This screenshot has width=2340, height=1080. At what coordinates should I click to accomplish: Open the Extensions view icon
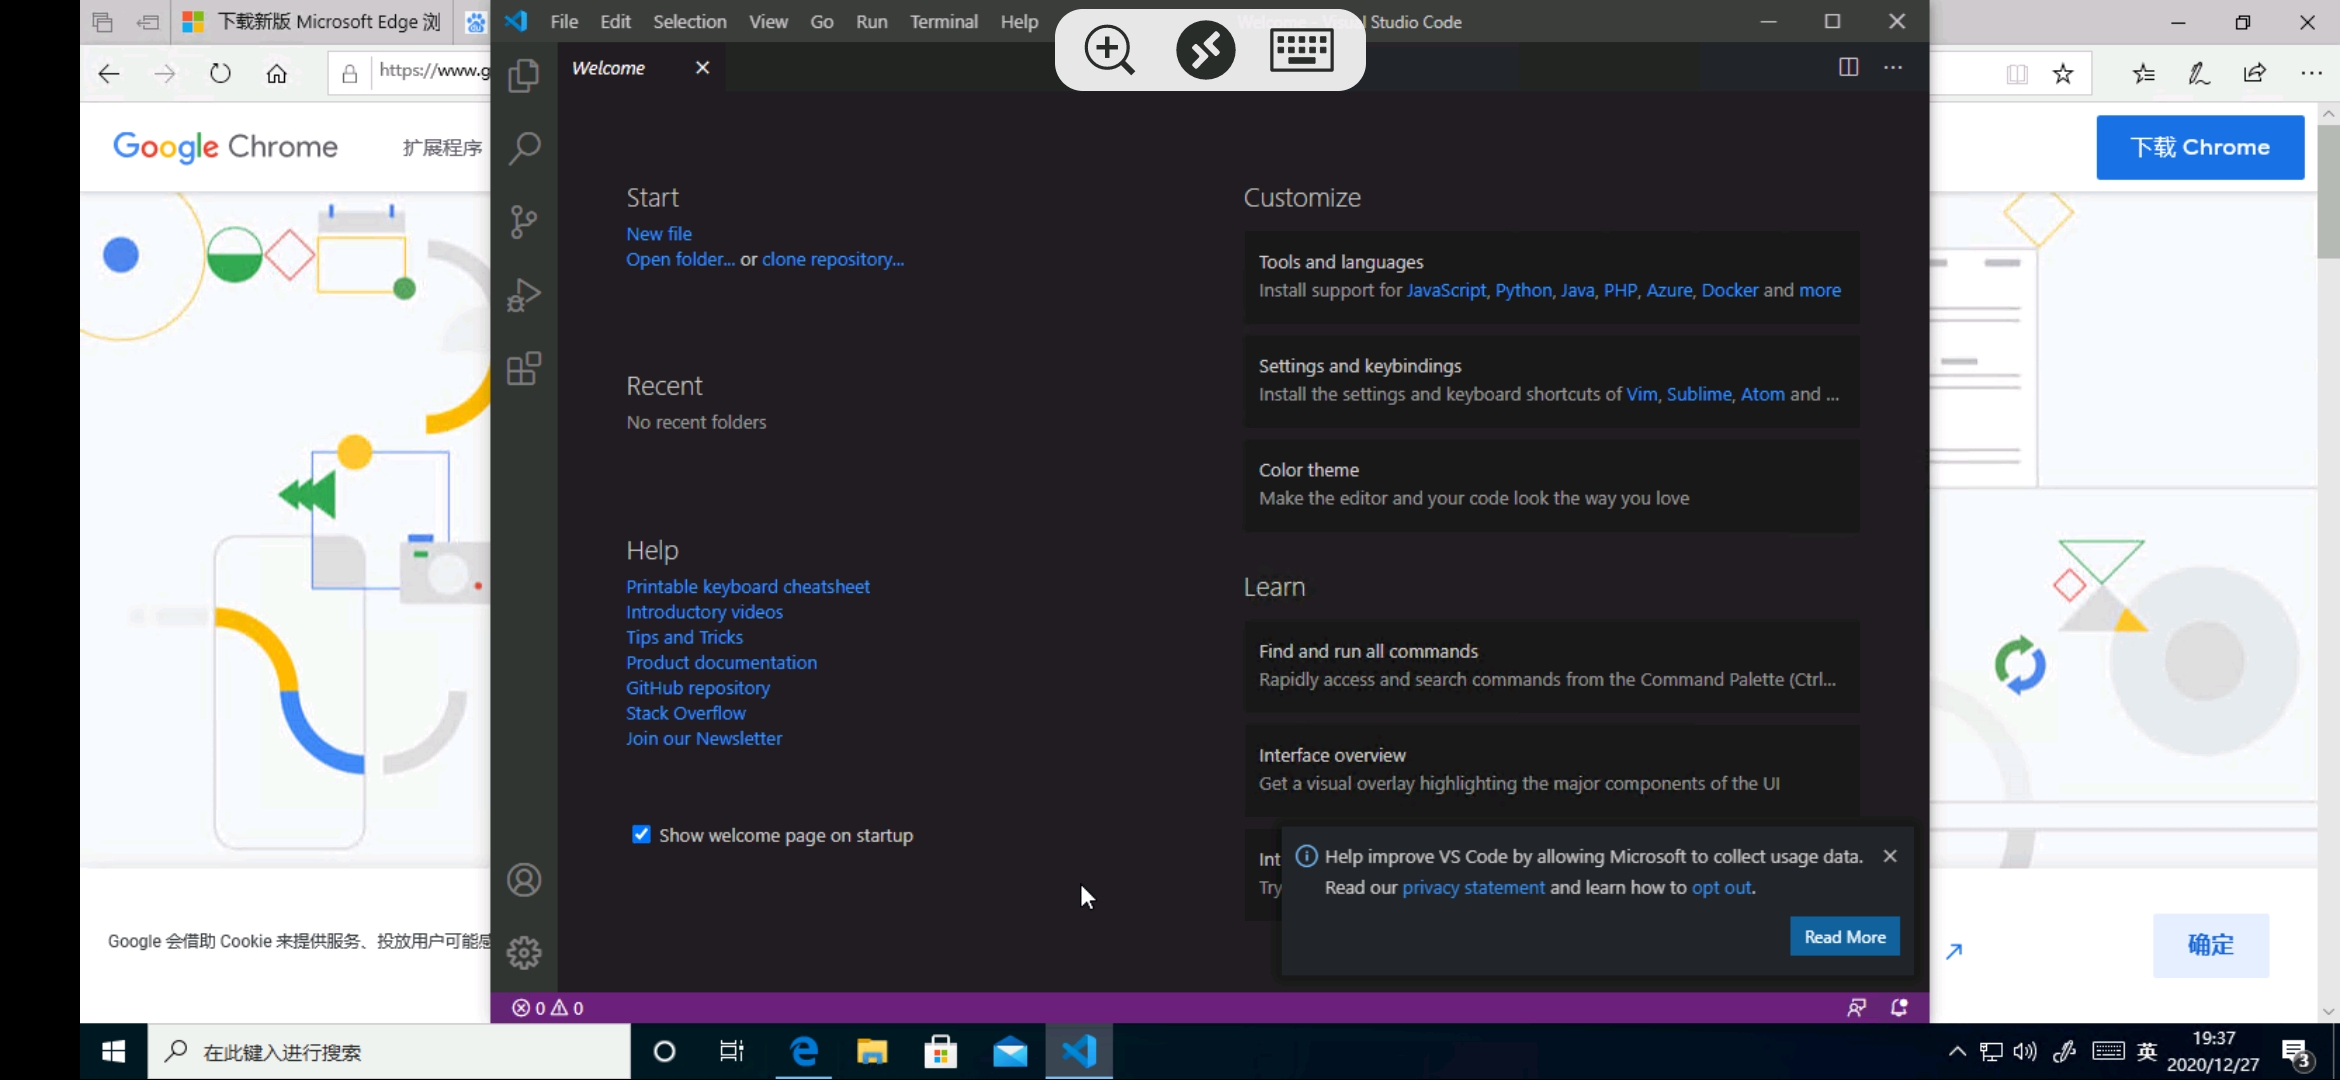(x=523, y=369)
